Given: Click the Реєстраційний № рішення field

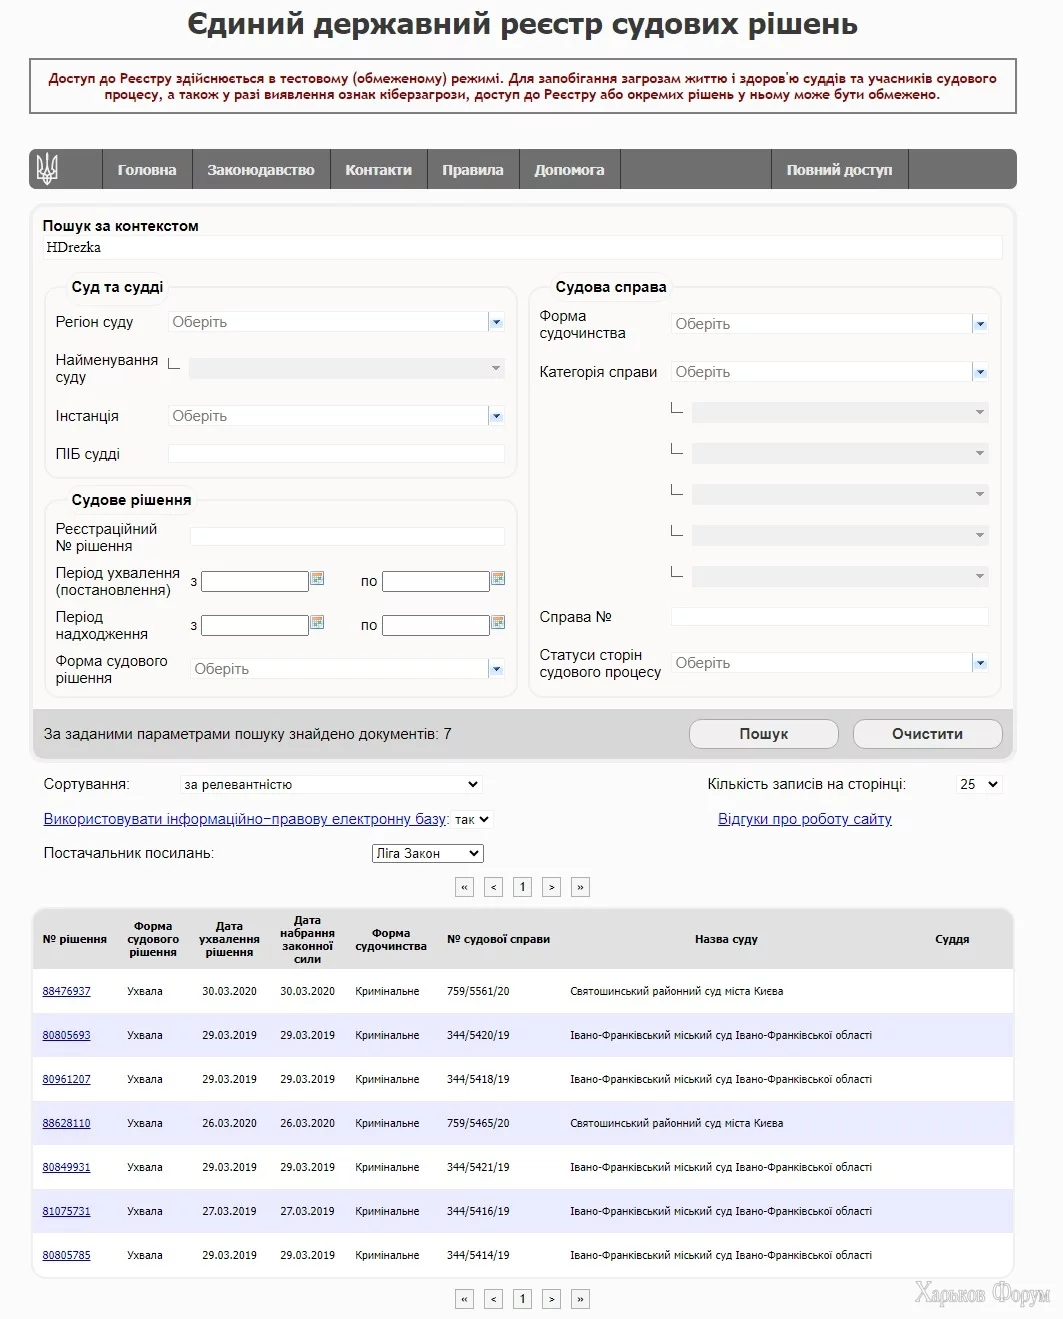Looking at the screenshot, I should click(x=347, y=537).
